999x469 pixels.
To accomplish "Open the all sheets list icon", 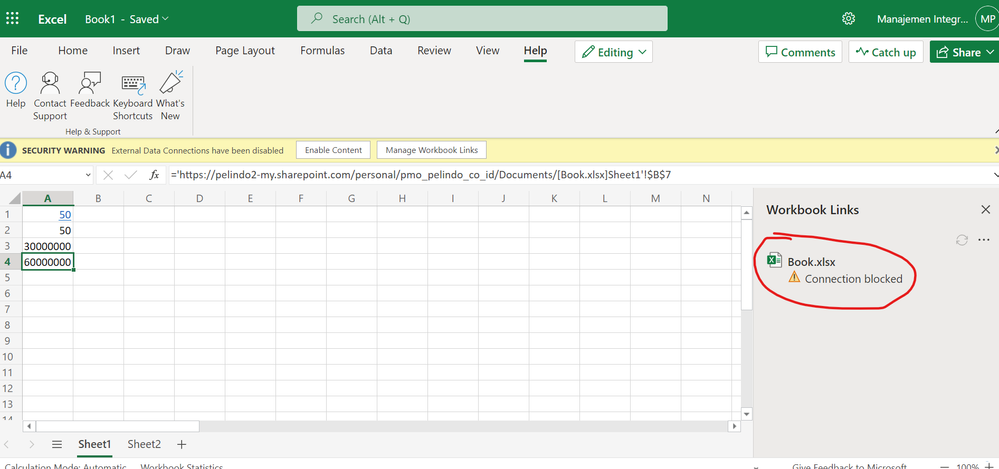I will (57, 444).
